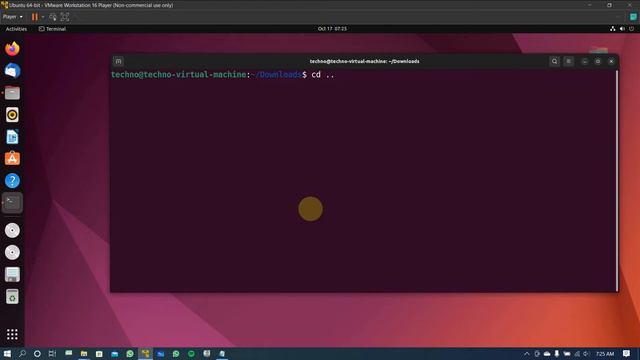This screenshot has height=360, width=640.
Task: Open the green VMware icon on toolbar right
Action: pos(633,17)
